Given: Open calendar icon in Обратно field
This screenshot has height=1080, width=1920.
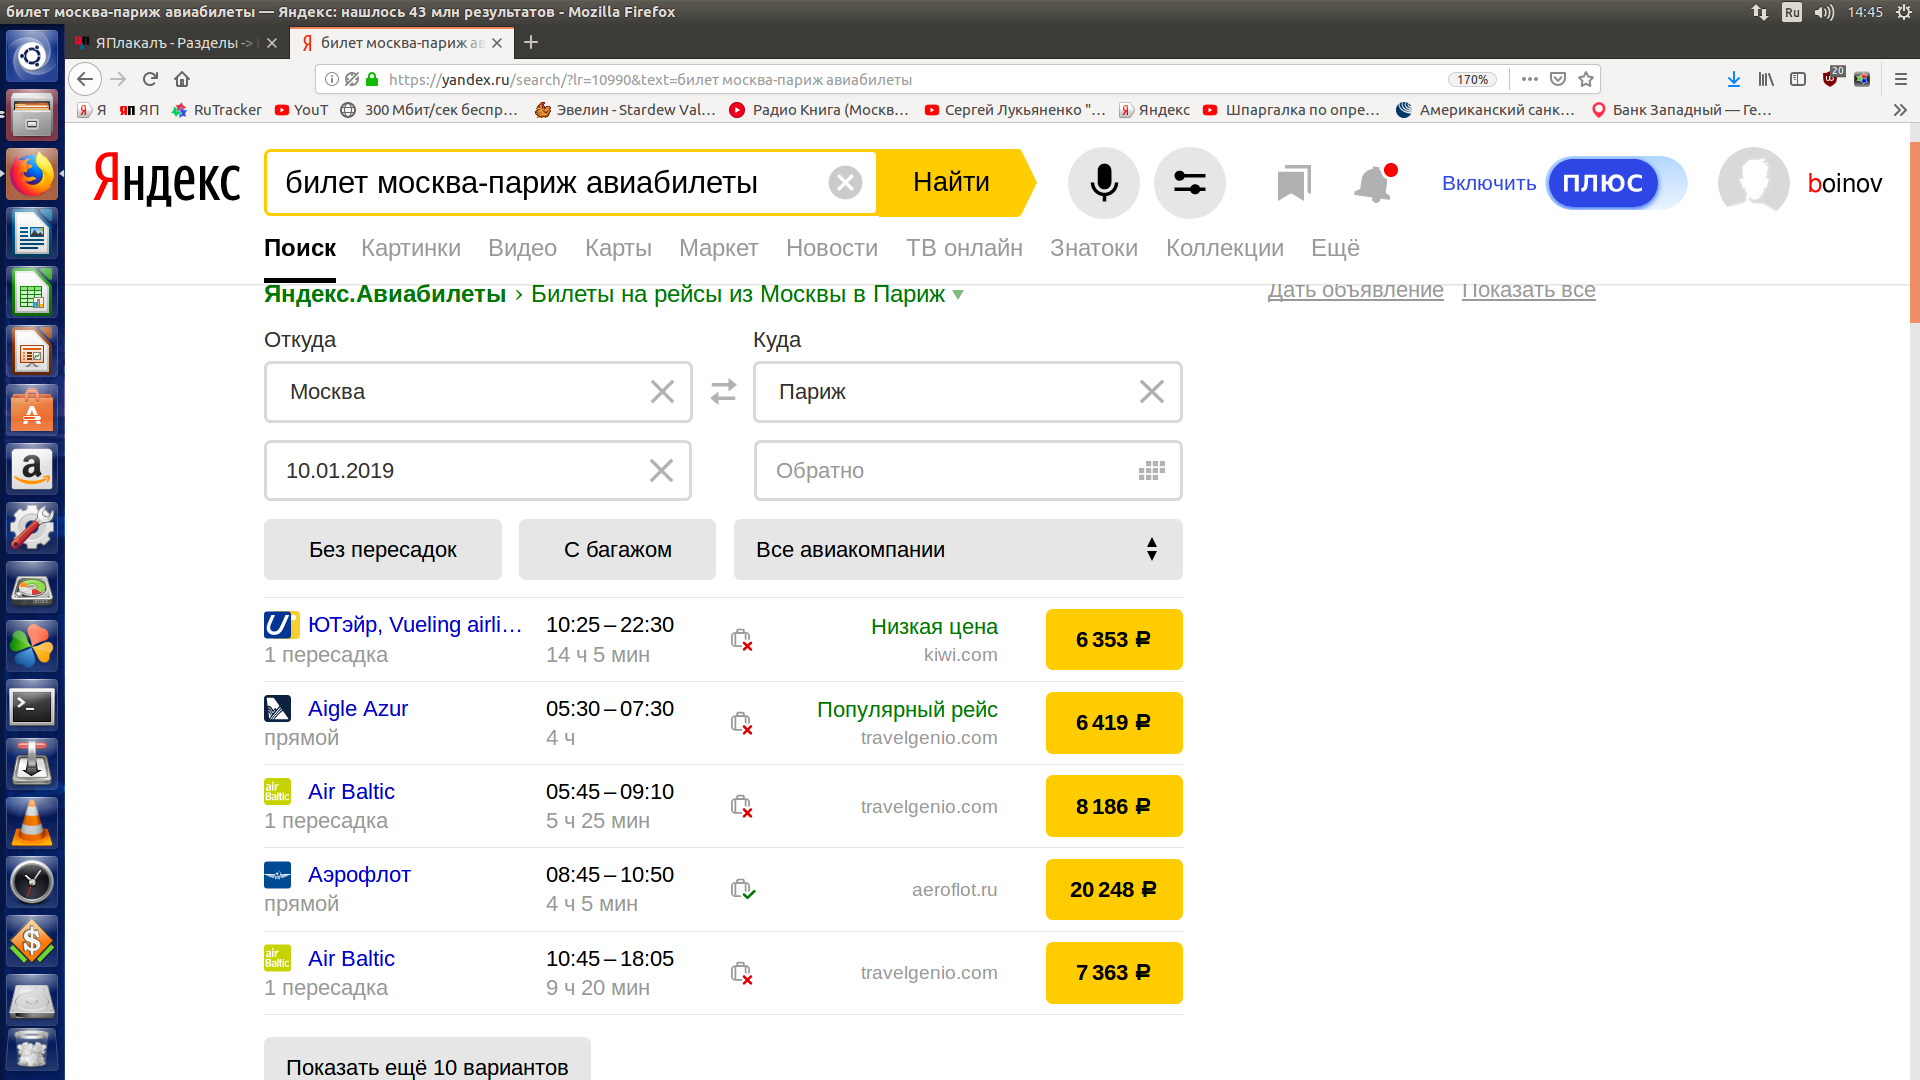Looking at the screenshot, I should click(1152, 470).
